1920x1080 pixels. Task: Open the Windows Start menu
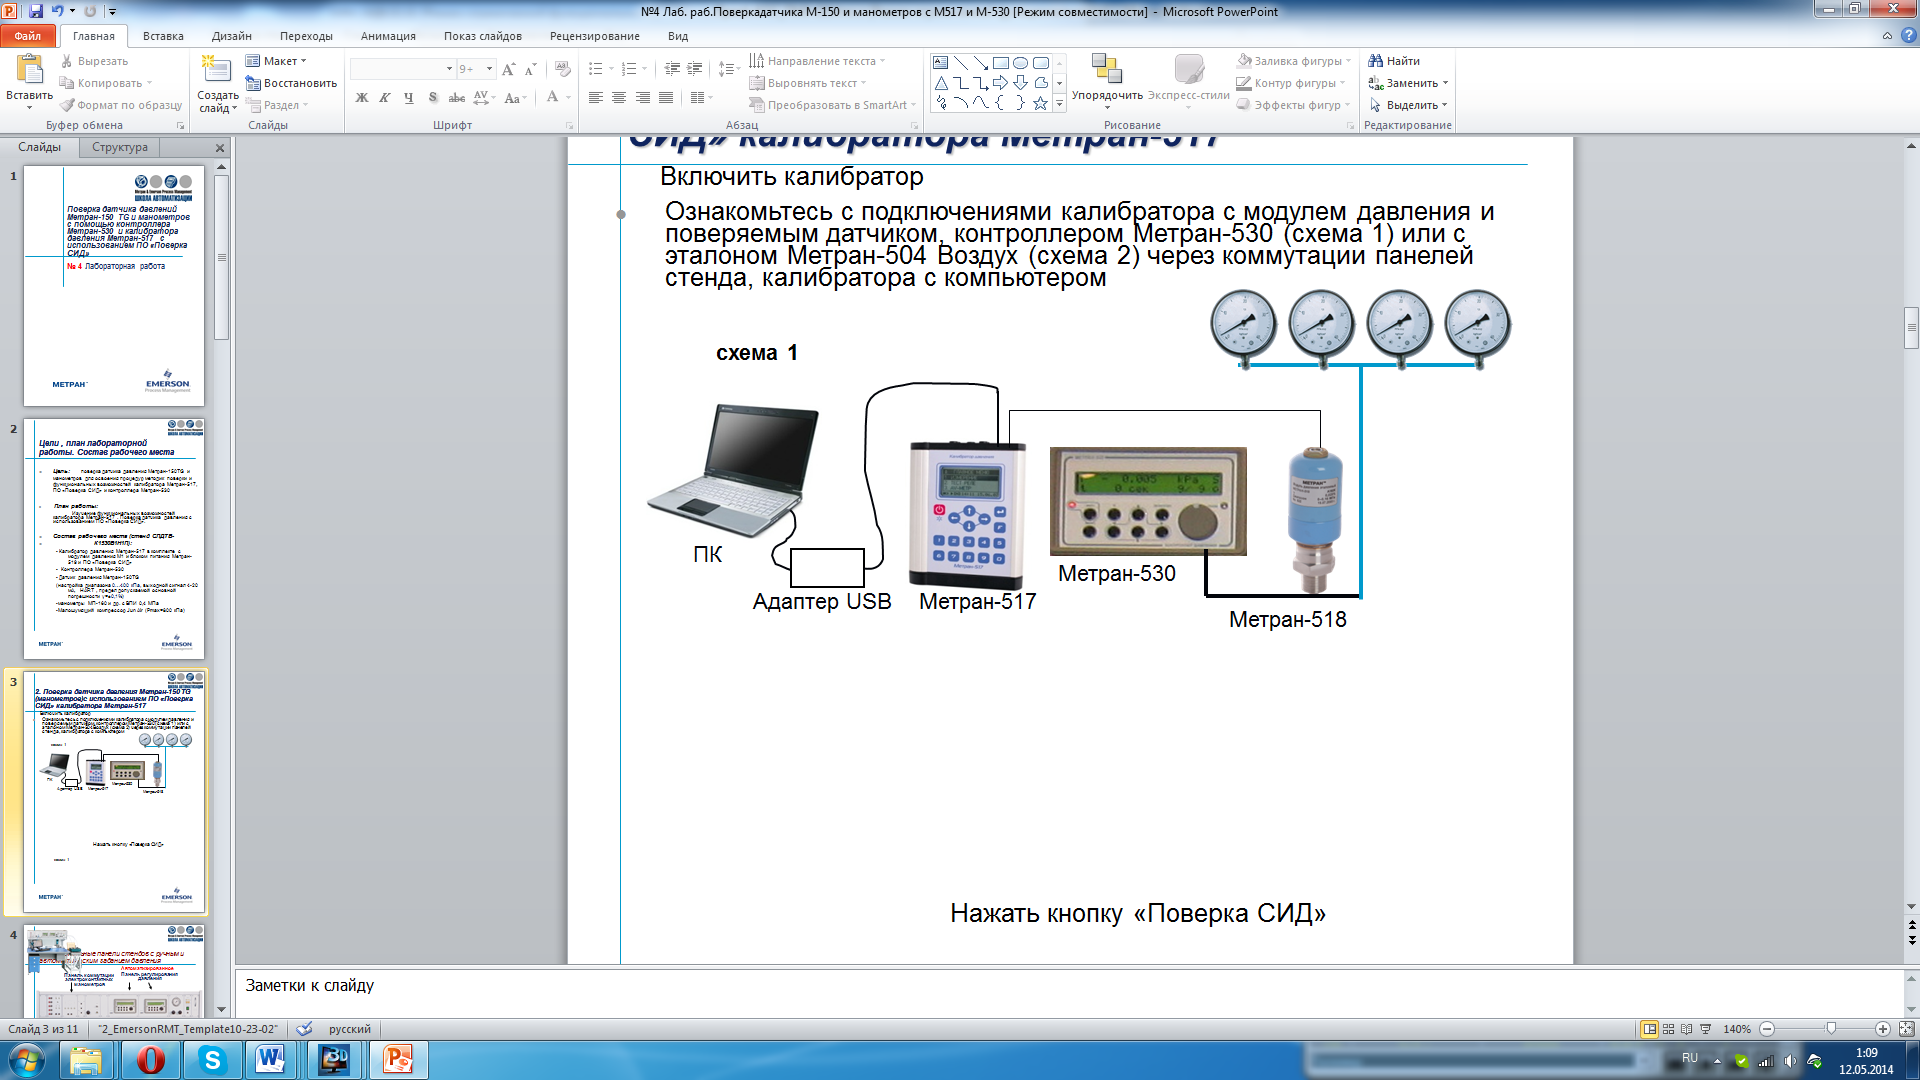pyautogui.click(x=26, y=1060)
